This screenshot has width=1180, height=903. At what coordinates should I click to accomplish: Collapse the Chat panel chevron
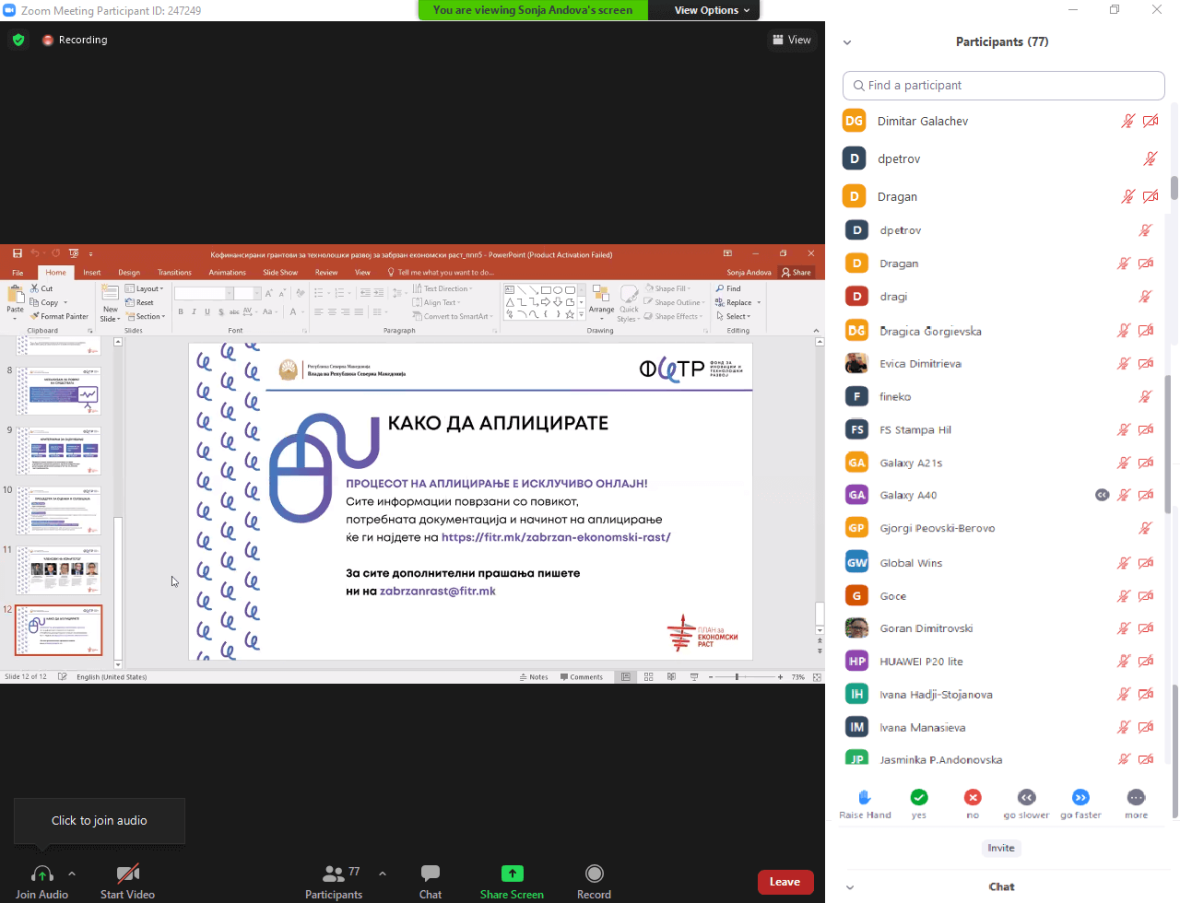tap(850, 887)
